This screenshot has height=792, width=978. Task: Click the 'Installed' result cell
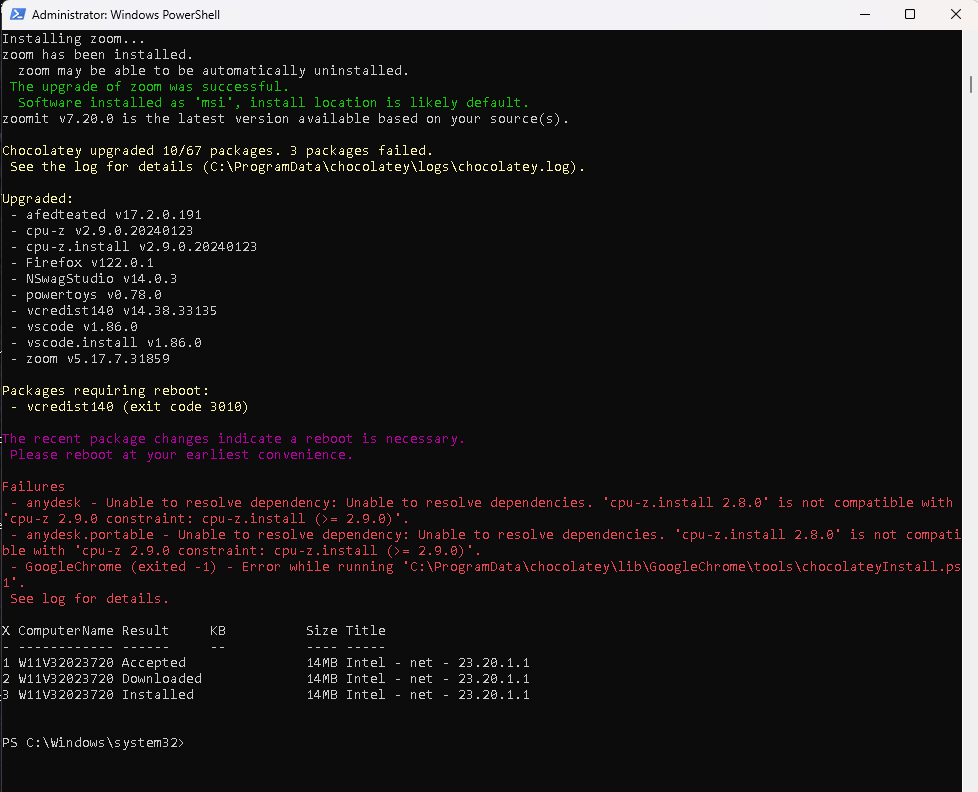click(x=158, y=695)
